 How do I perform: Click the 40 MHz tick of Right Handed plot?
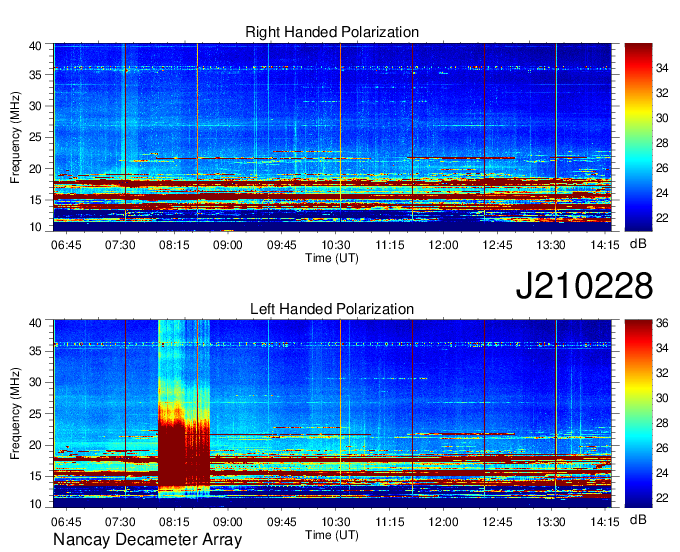click(35, 46)
